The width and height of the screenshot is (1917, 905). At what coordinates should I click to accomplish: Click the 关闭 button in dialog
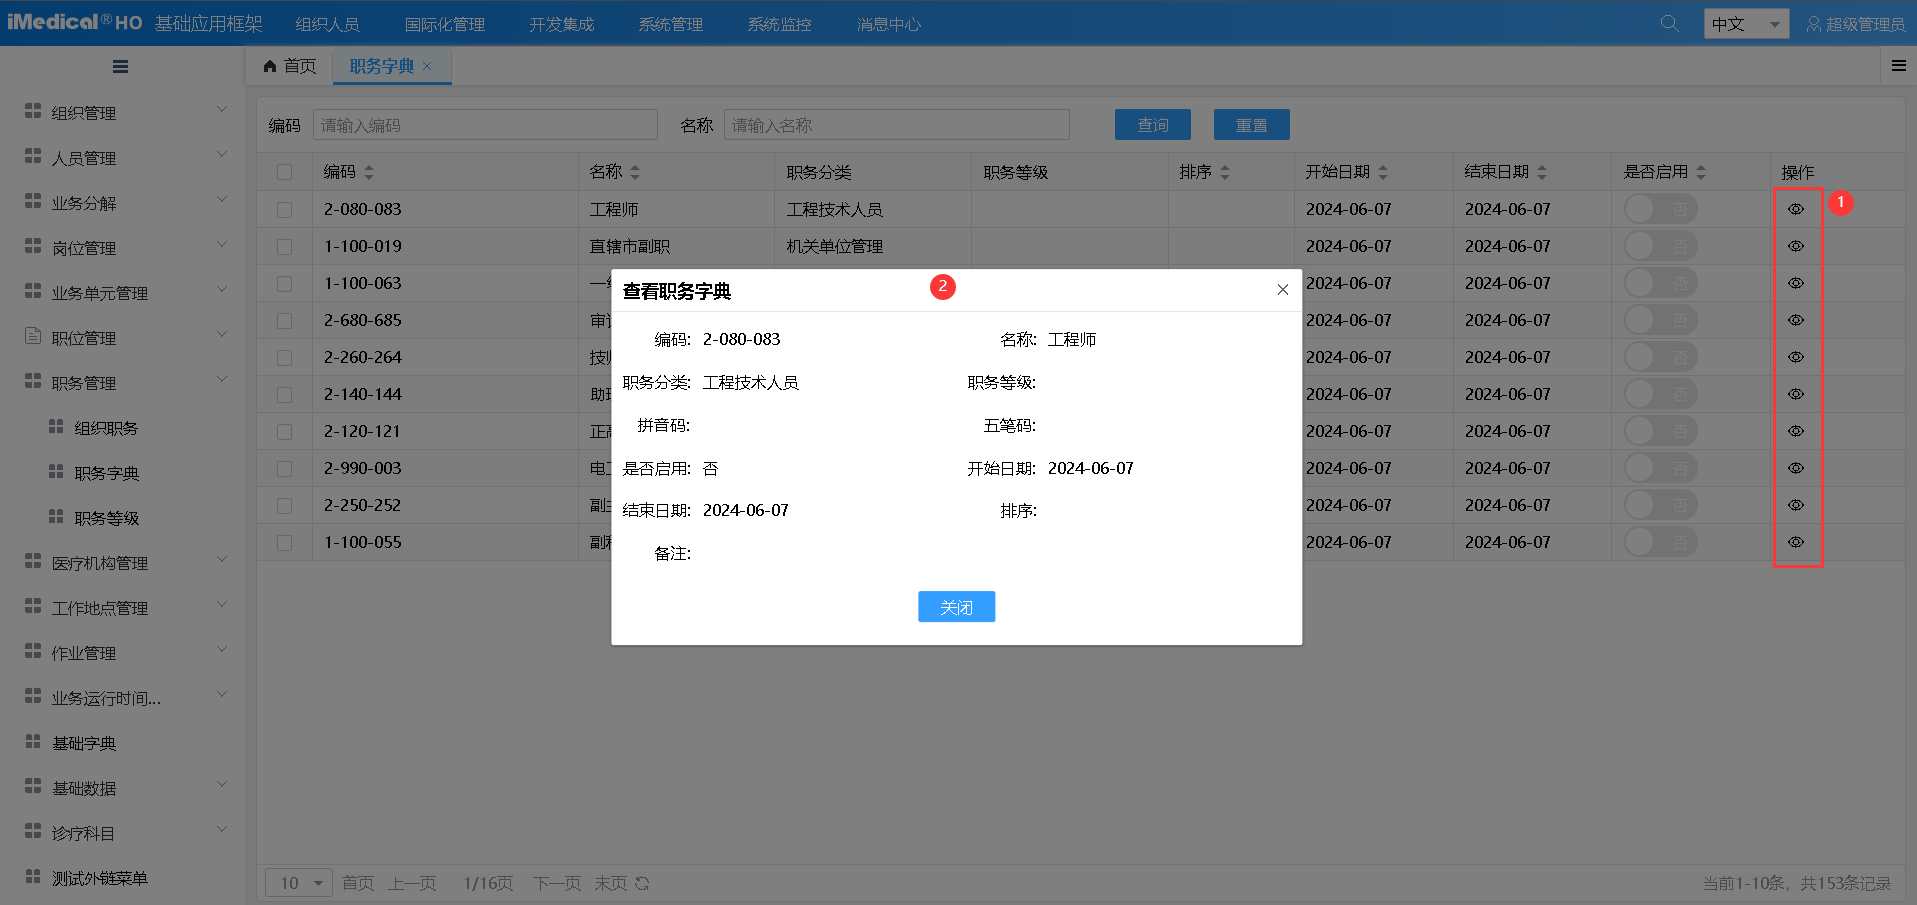tap(956, 607)
